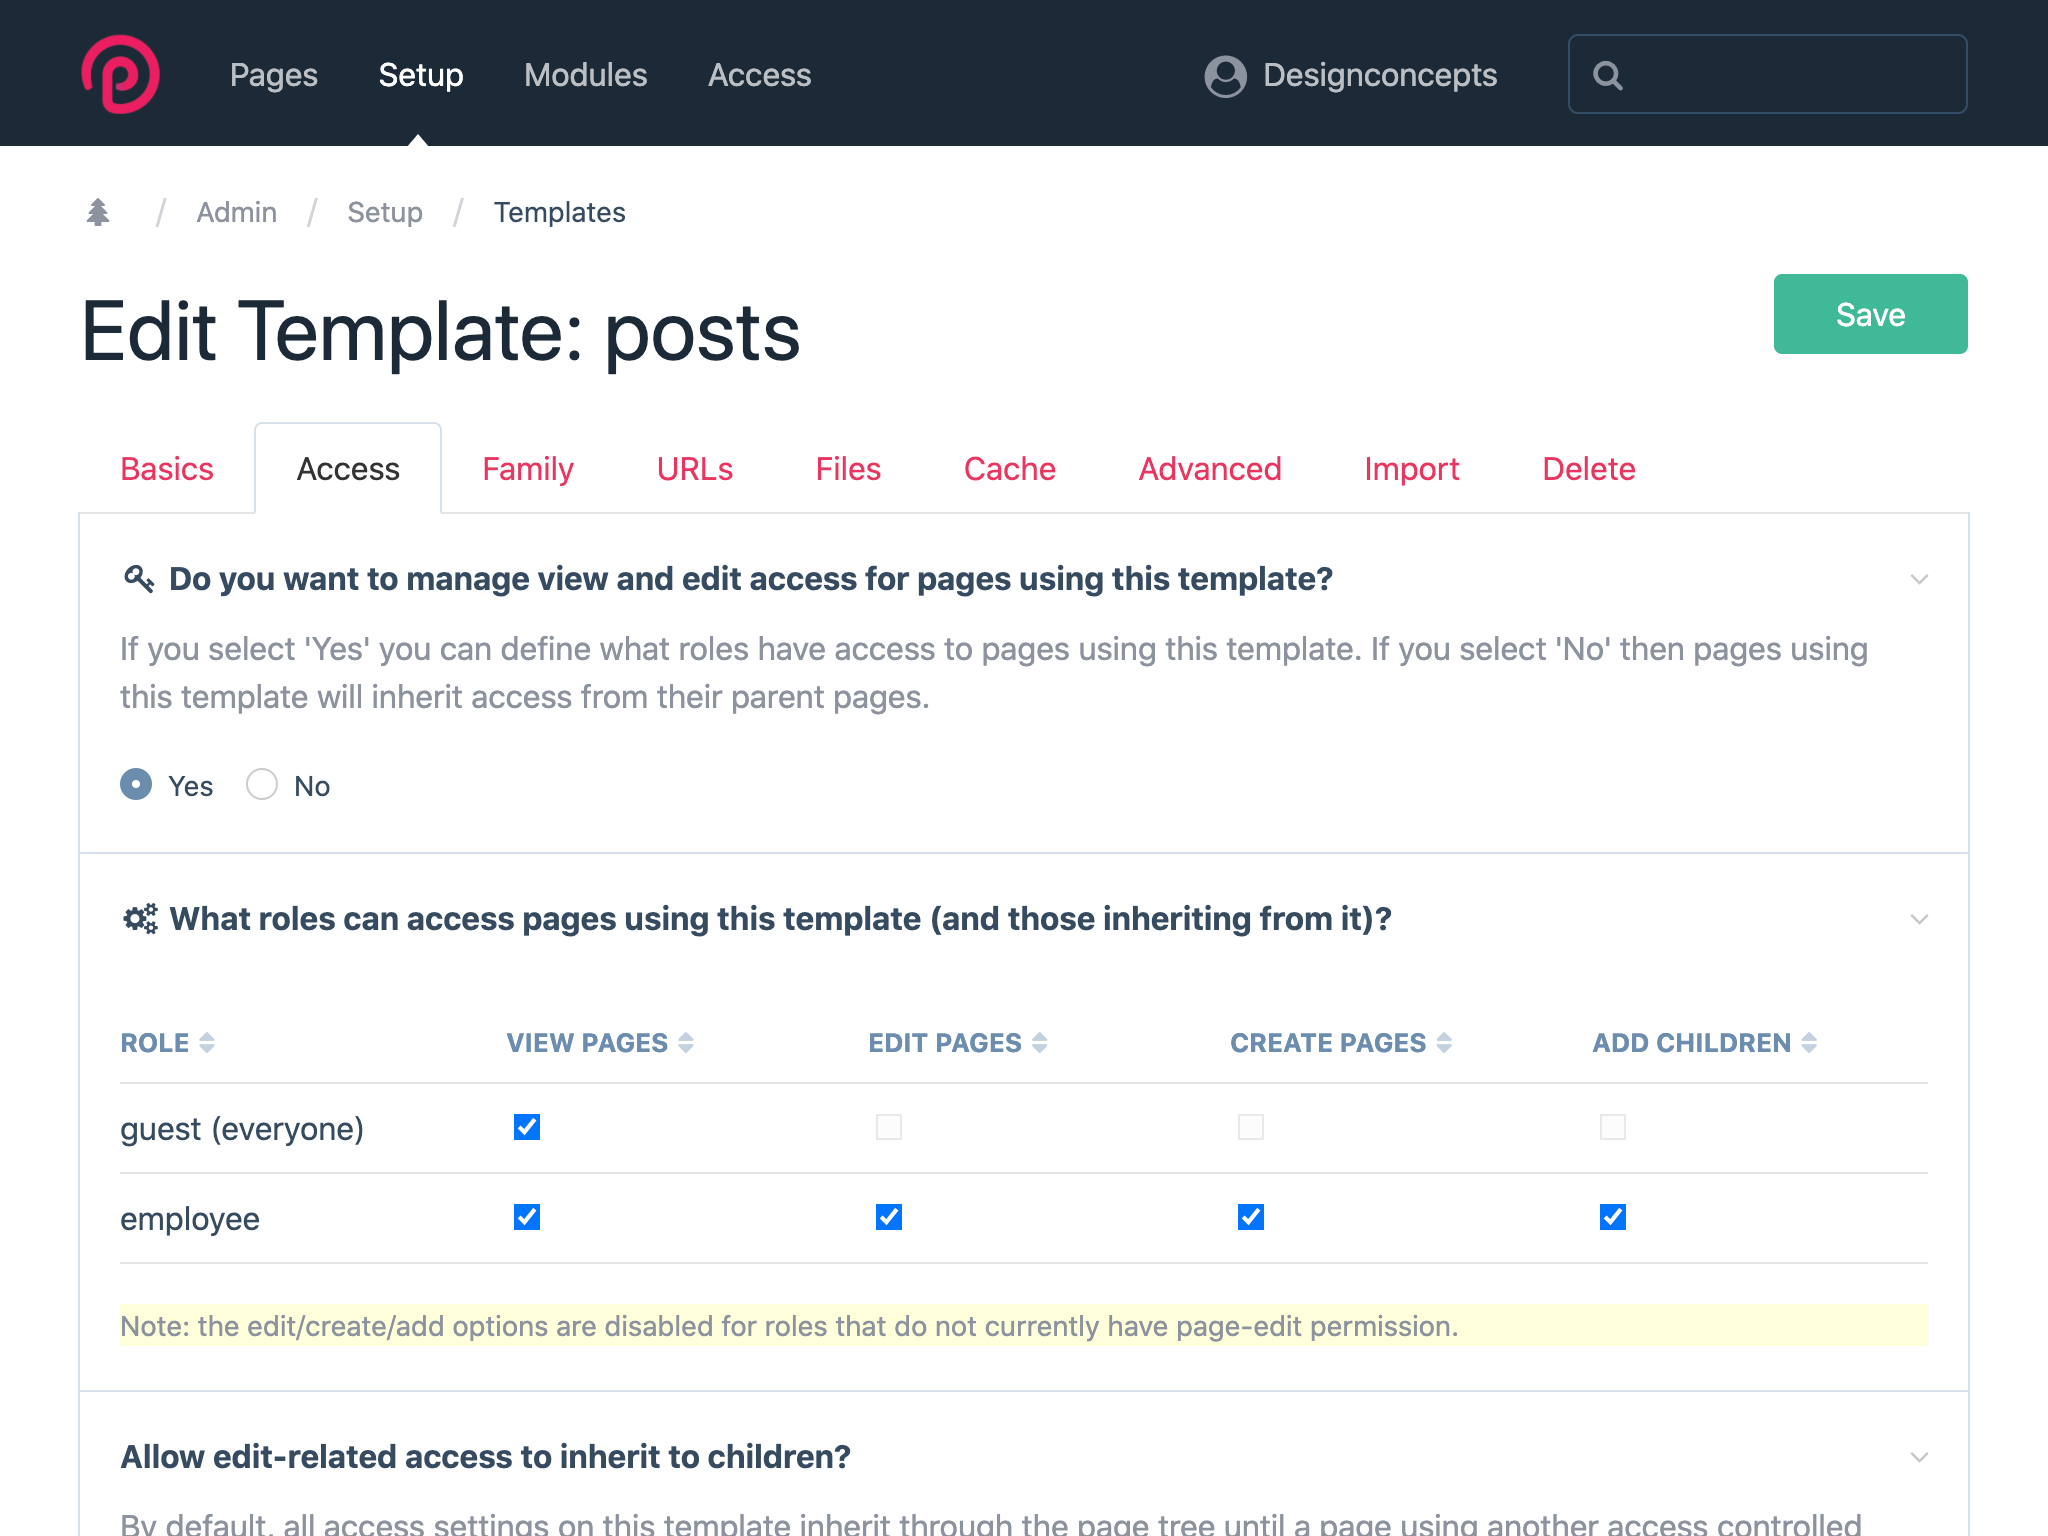This screenshot has width=2048, height=1536.
Task: Open the Modules menu
Action: [585, 74]
